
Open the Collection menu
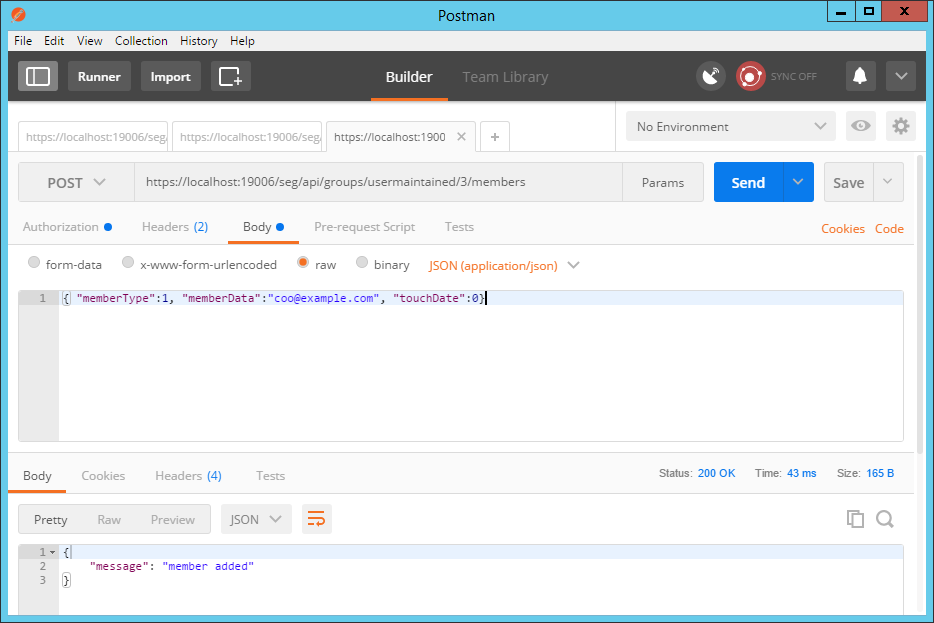tap(141, 41)
